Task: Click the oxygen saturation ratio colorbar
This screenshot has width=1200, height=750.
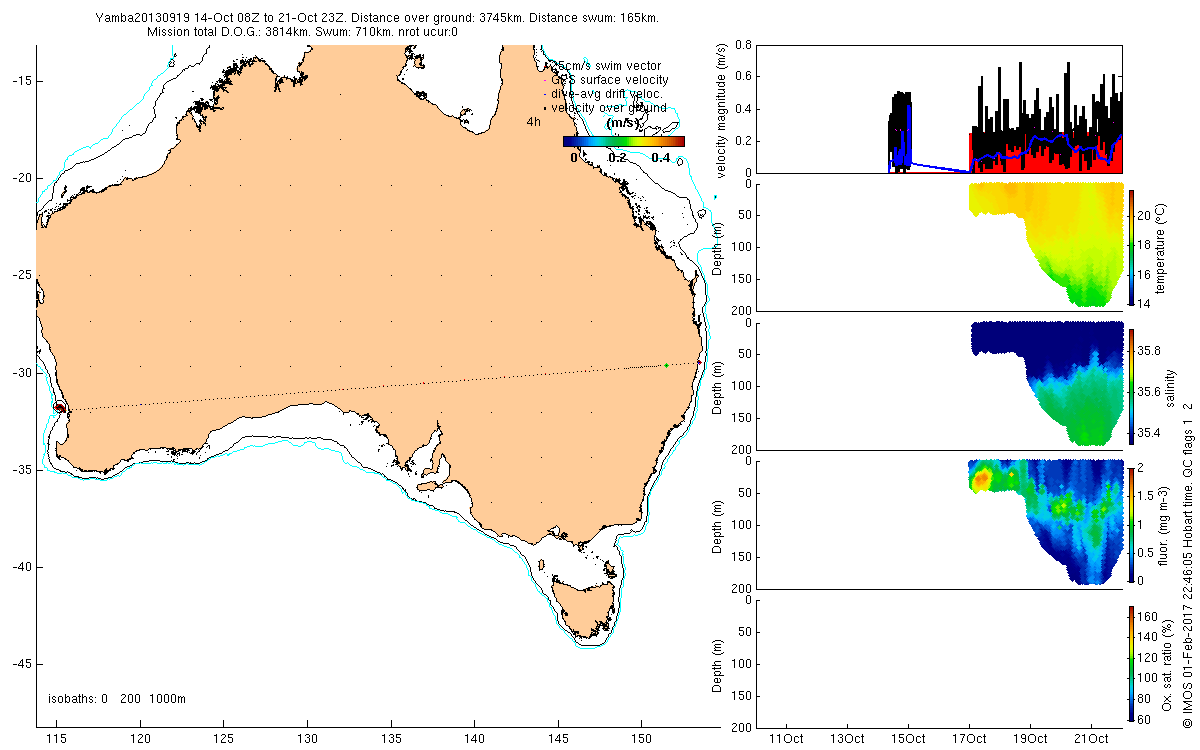Action: click(x=1131, y=662)
